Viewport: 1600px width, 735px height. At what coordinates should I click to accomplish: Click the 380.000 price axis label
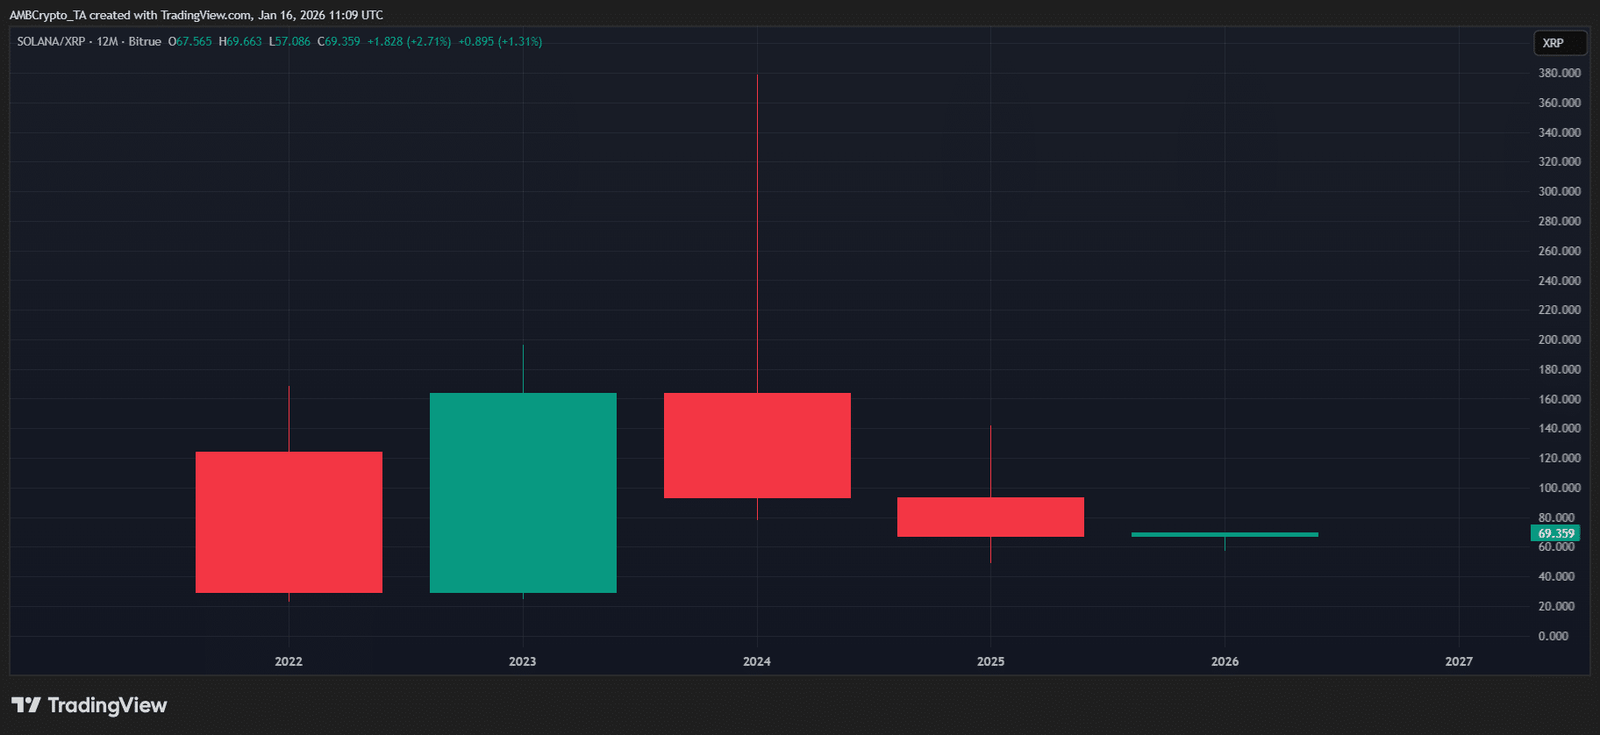tap(1559, 73)
